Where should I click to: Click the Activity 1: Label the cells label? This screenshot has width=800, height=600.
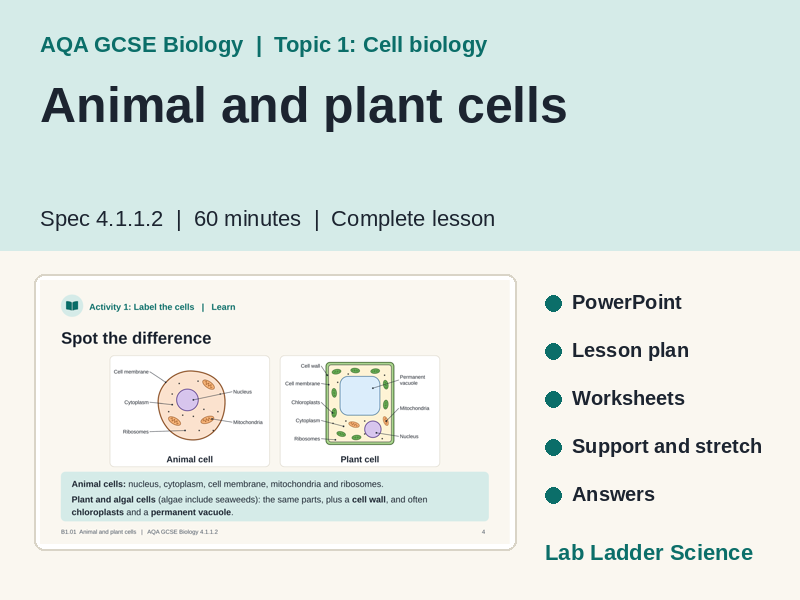coord(142,307)
